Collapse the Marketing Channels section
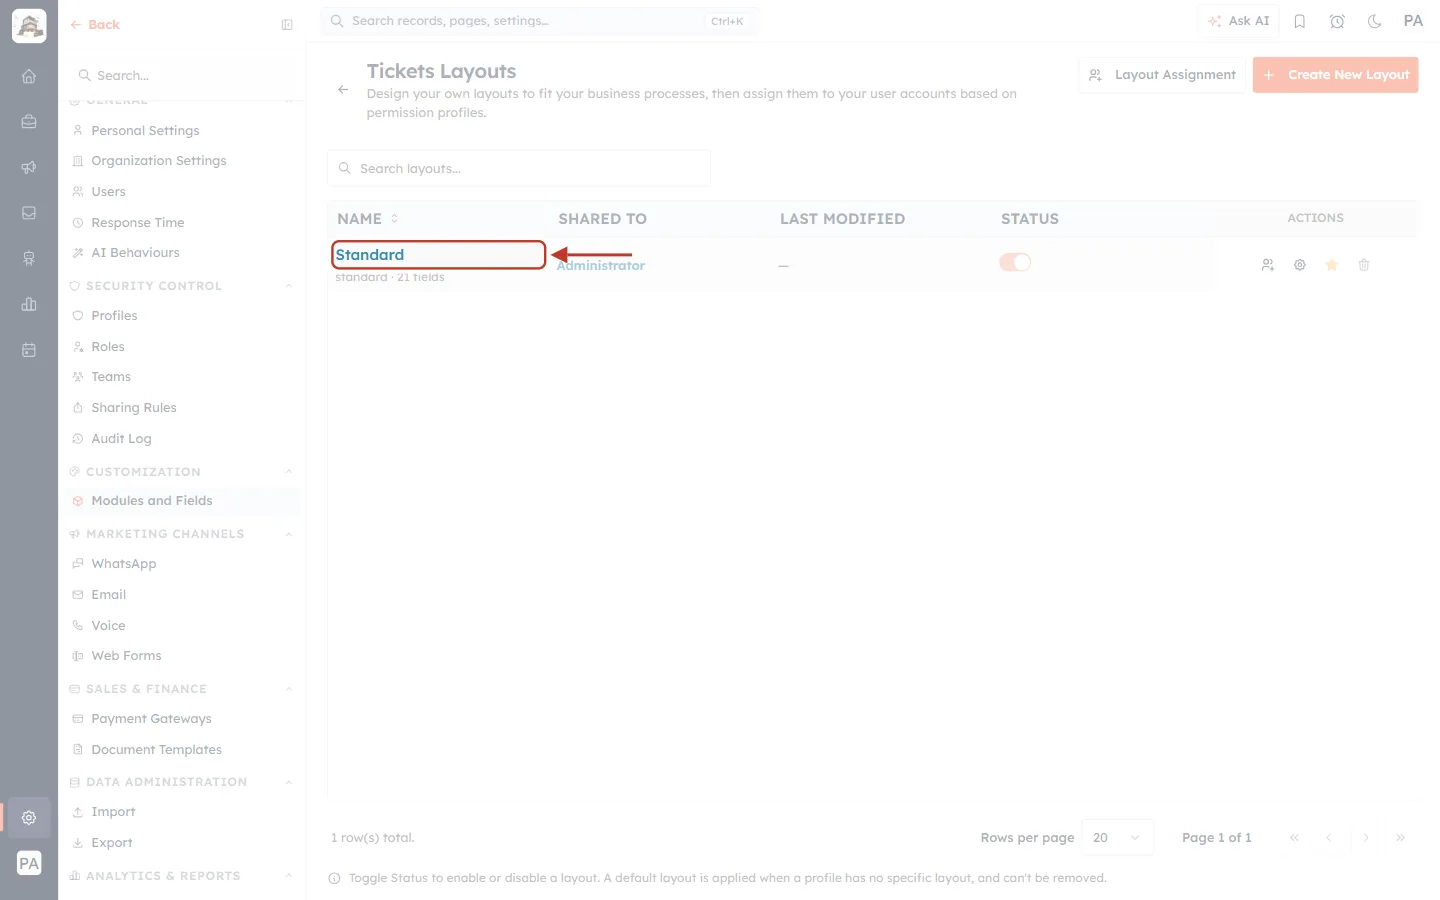Image resolution: width=1440 pixels, height=900 pixels. point(289,534)
